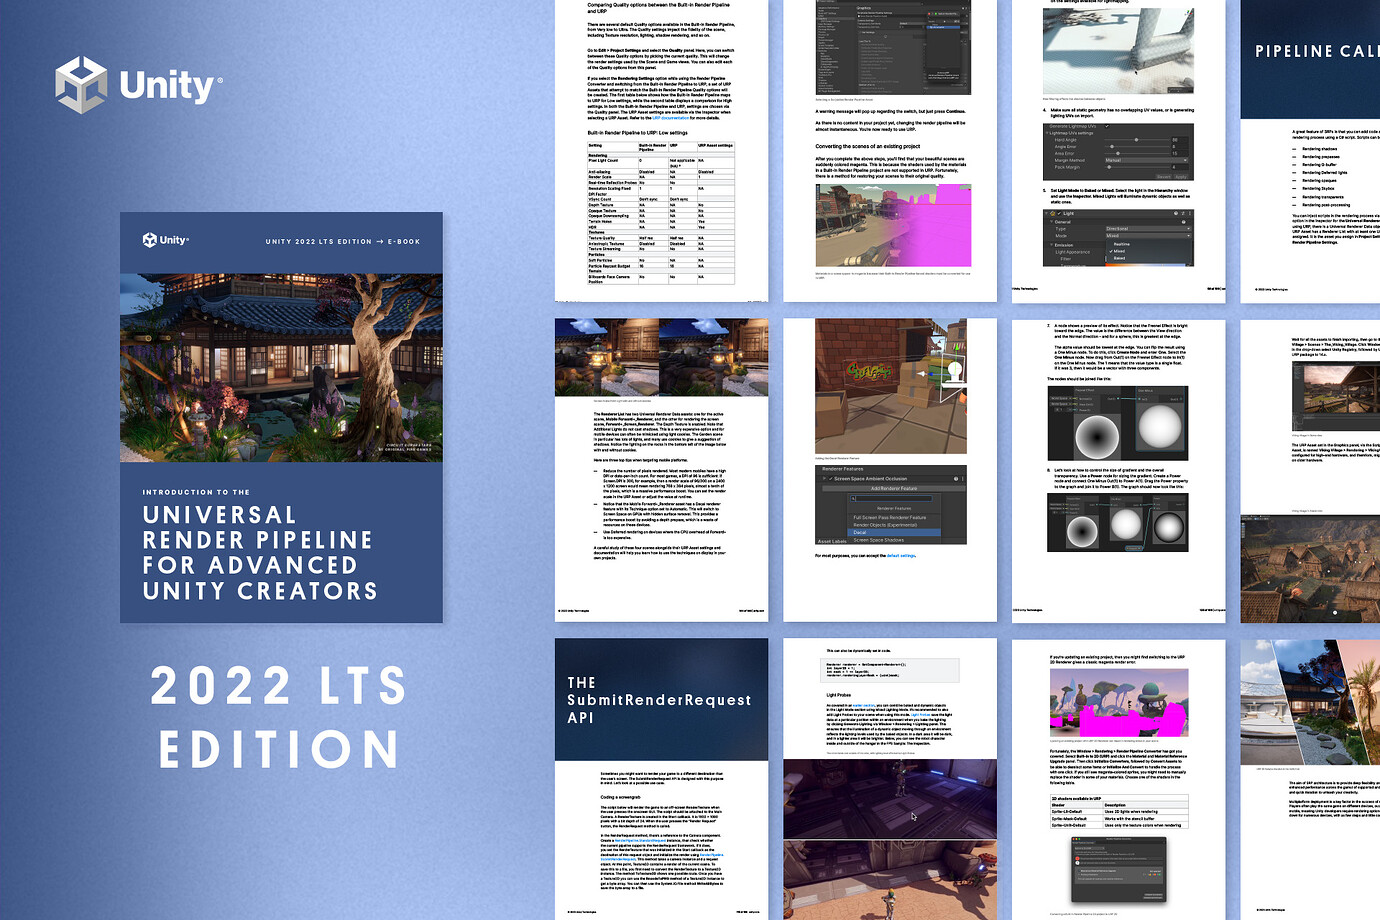Click the more-options icon on Screen Space Ambient Occlusion
This screenshot has height=920, width=1380.
(x=962, y=479)
